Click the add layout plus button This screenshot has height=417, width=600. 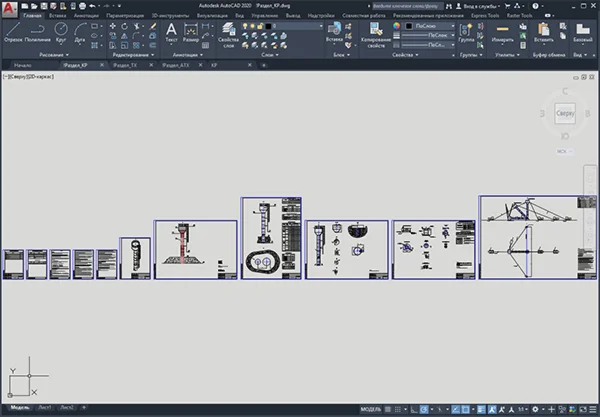84,407
